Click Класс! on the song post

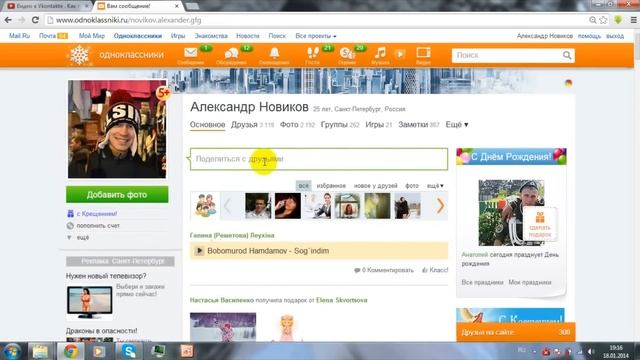[438, 270]
